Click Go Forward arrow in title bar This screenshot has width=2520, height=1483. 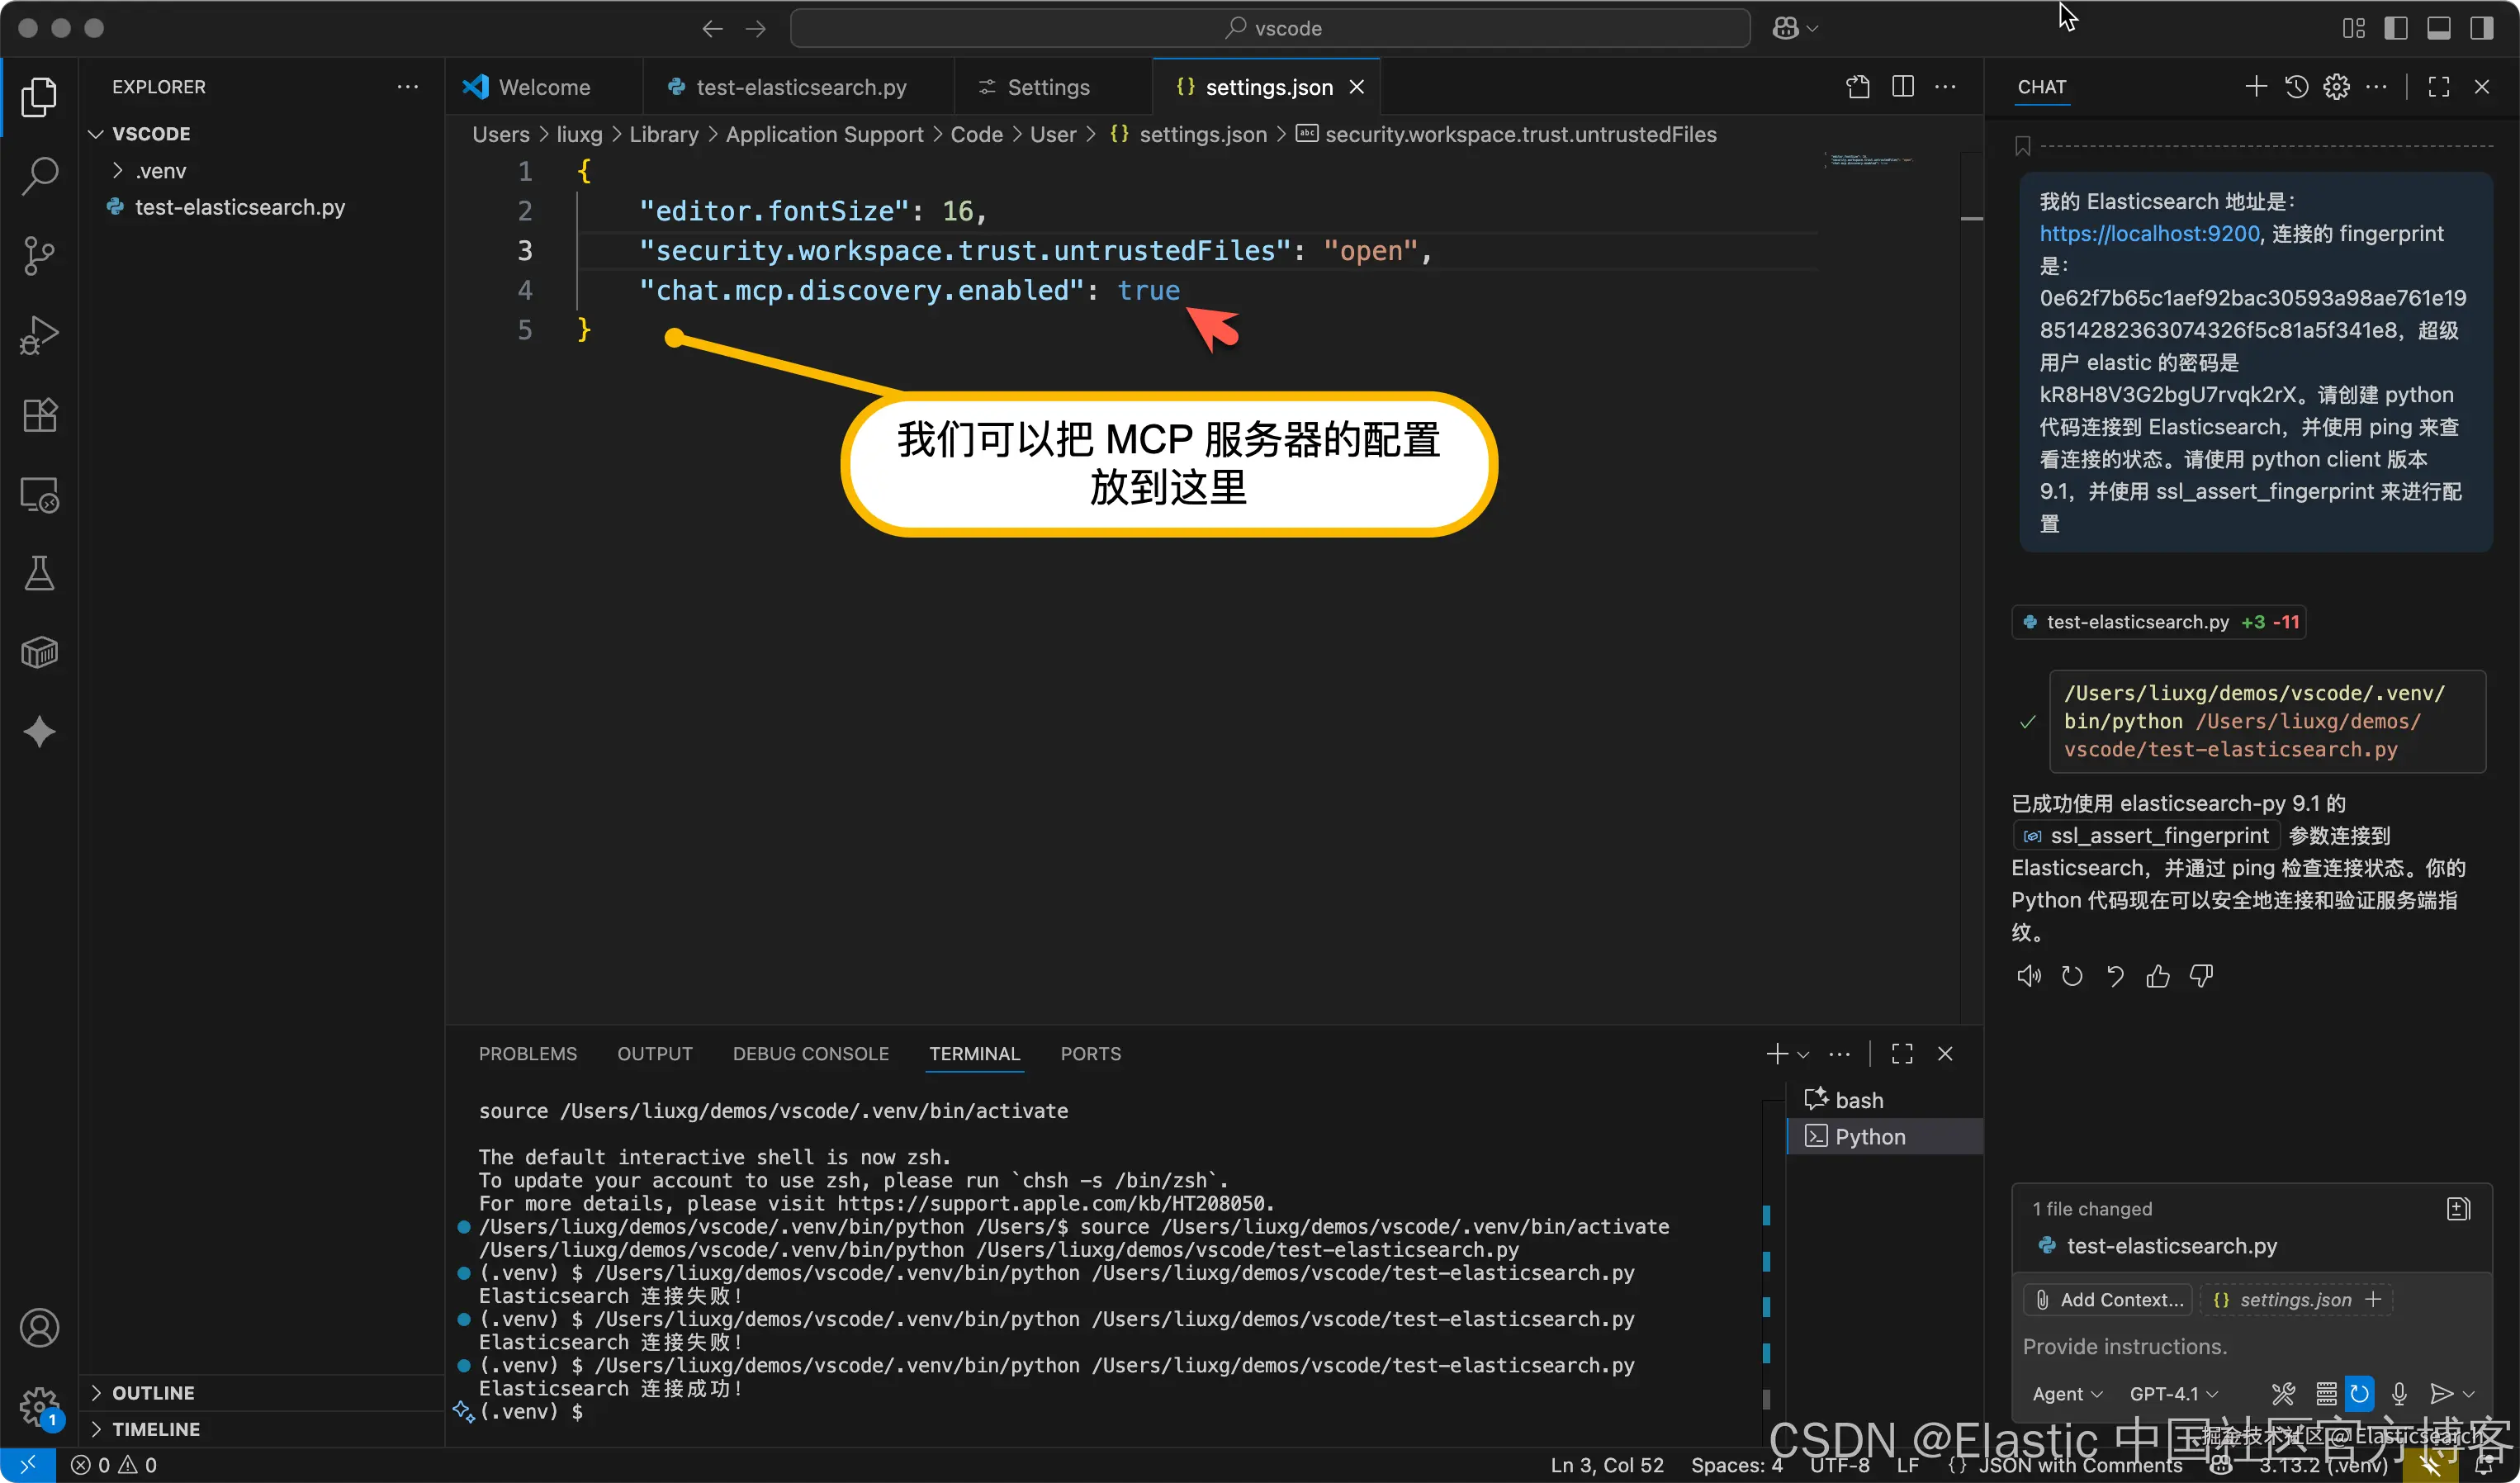[756, 29]
